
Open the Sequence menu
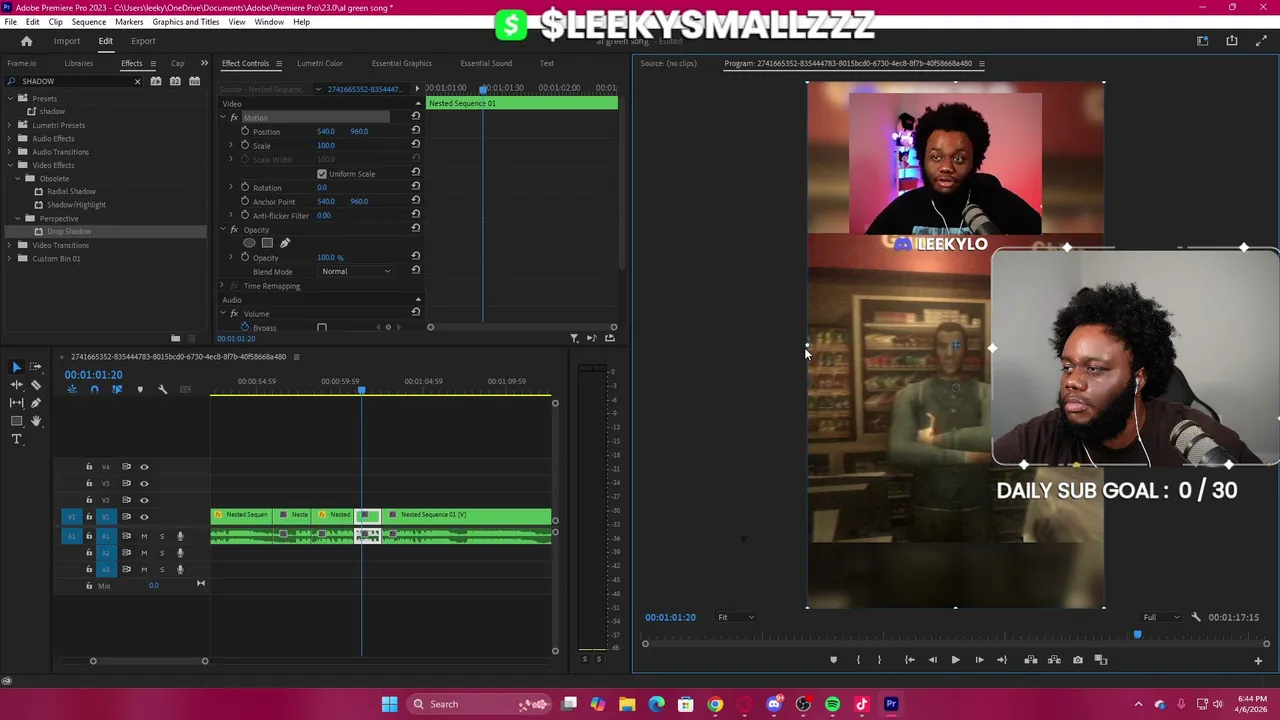click(88, 22)
